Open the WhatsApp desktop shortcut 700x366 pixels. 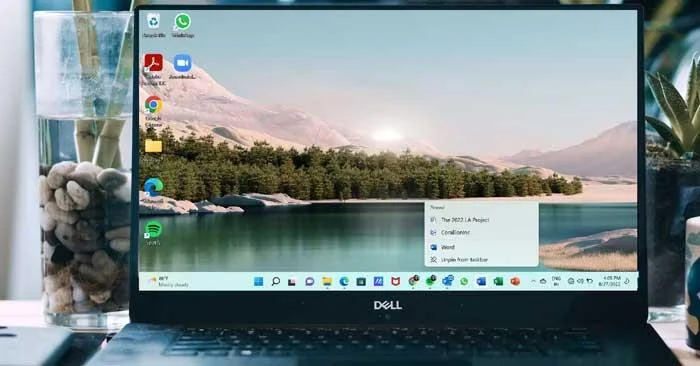(183, 25)
